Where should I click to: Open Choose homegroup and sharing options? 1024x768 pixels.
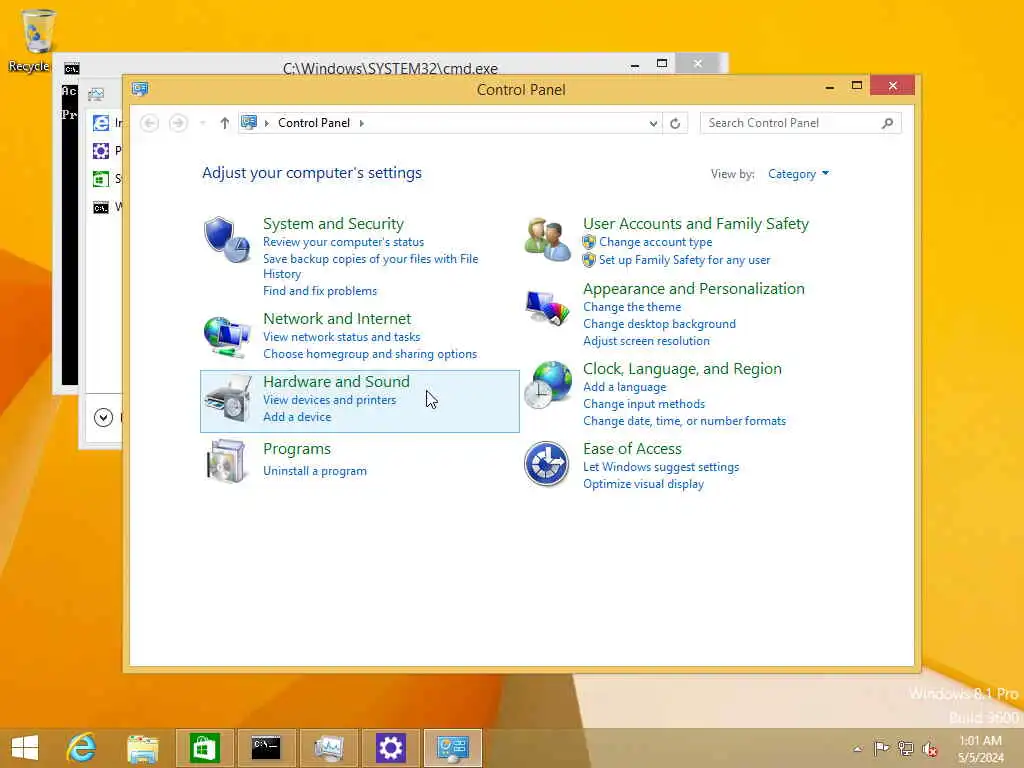pos(370,354)
